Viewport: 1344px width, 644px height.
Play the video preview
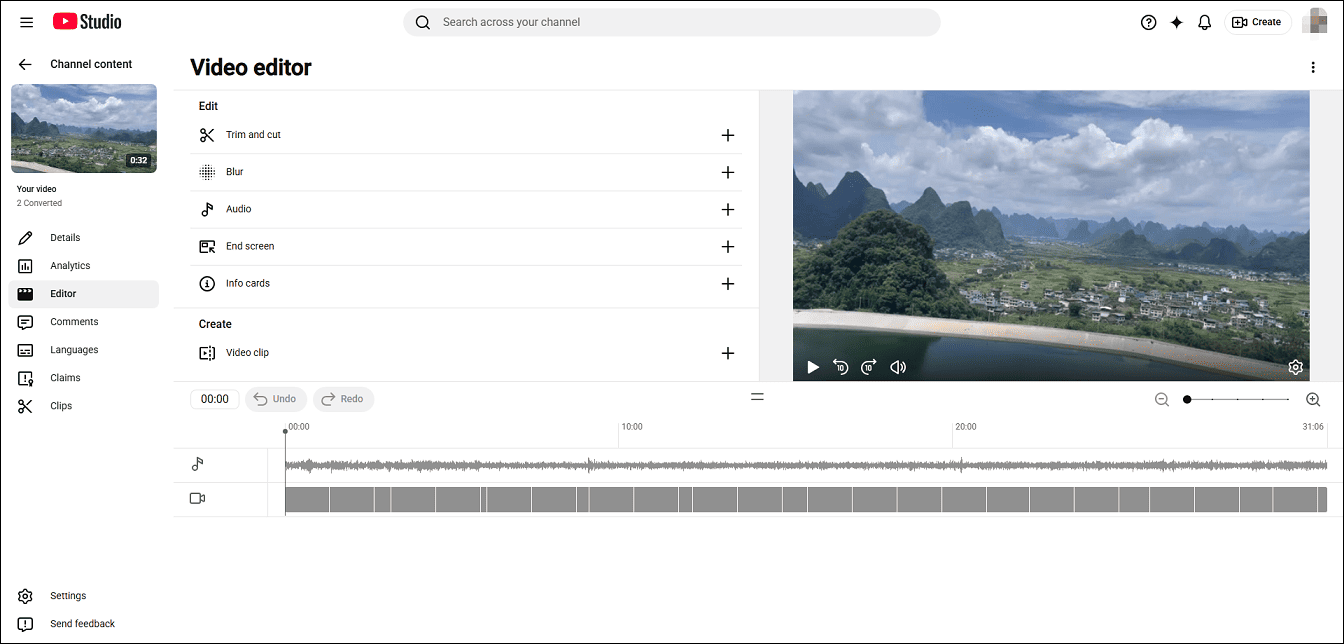(x=813, y=367)
